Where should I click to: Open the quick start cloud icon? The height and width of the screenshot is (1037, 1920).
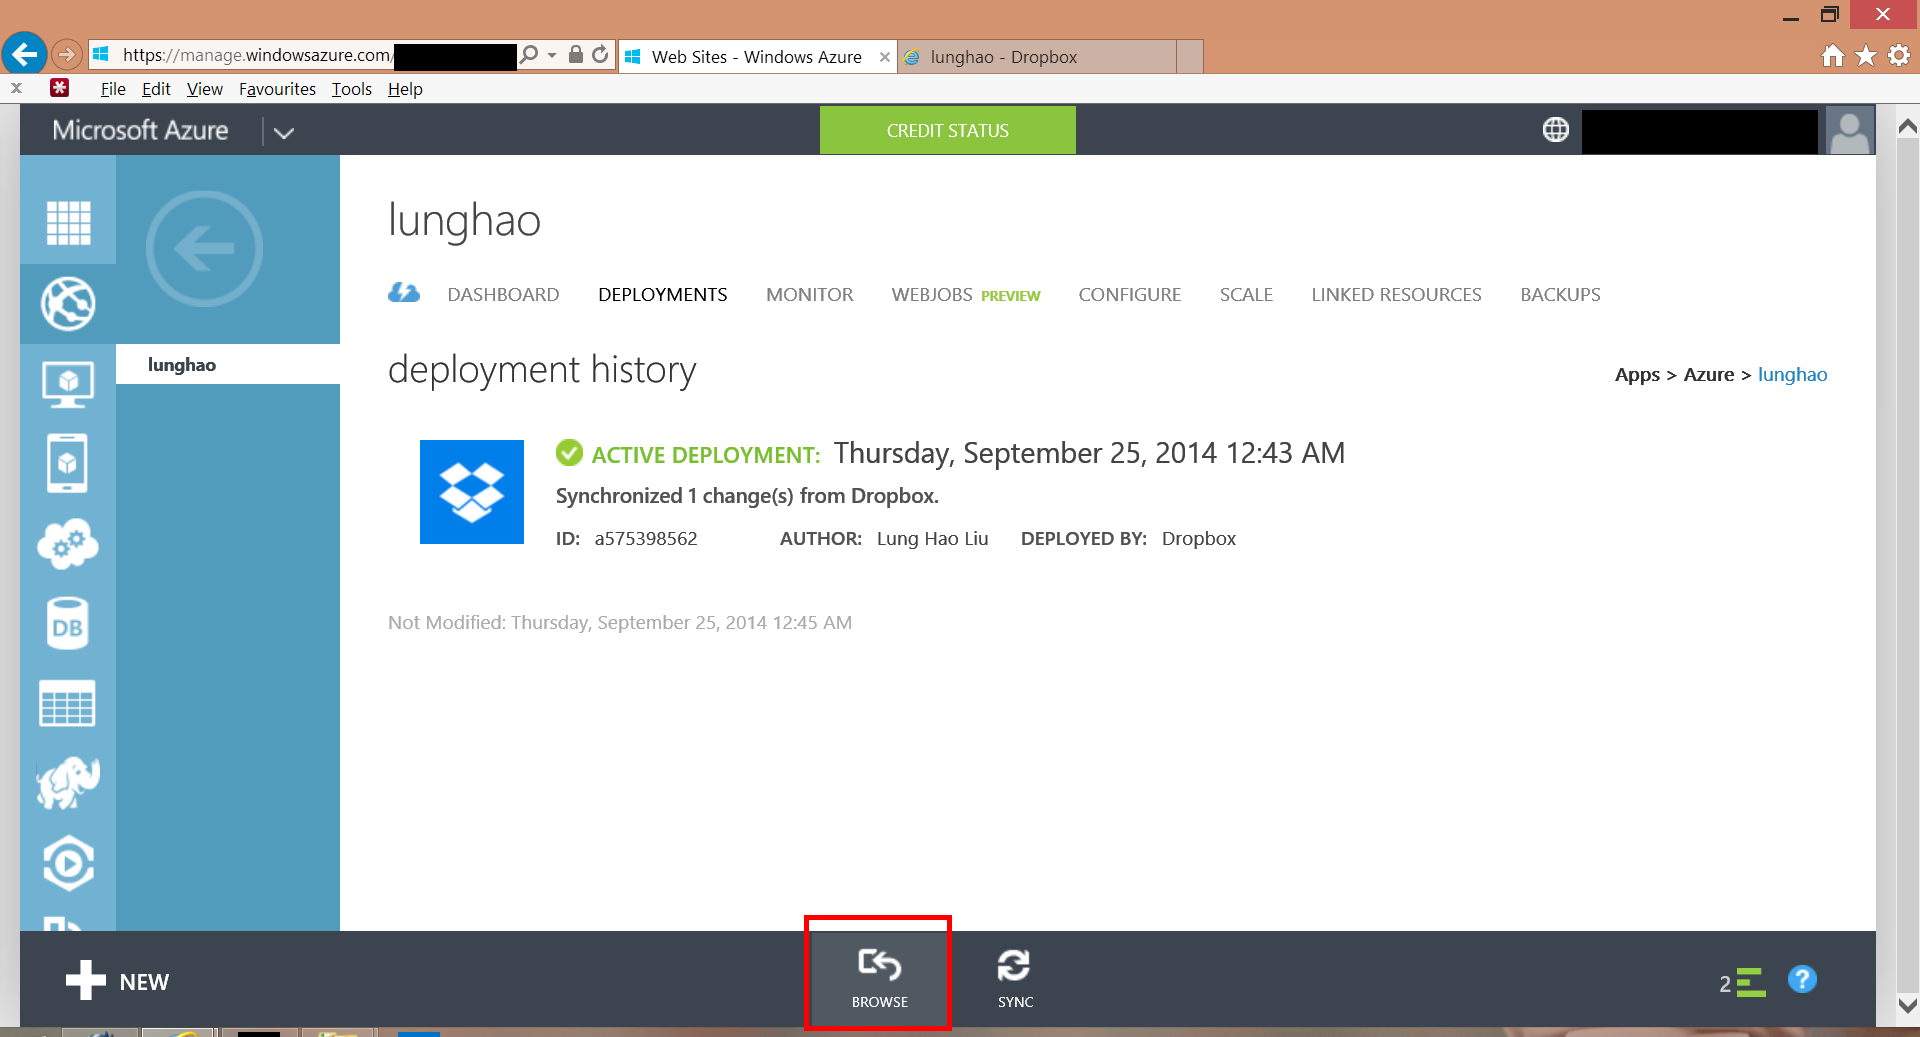(x=404, y=293)
